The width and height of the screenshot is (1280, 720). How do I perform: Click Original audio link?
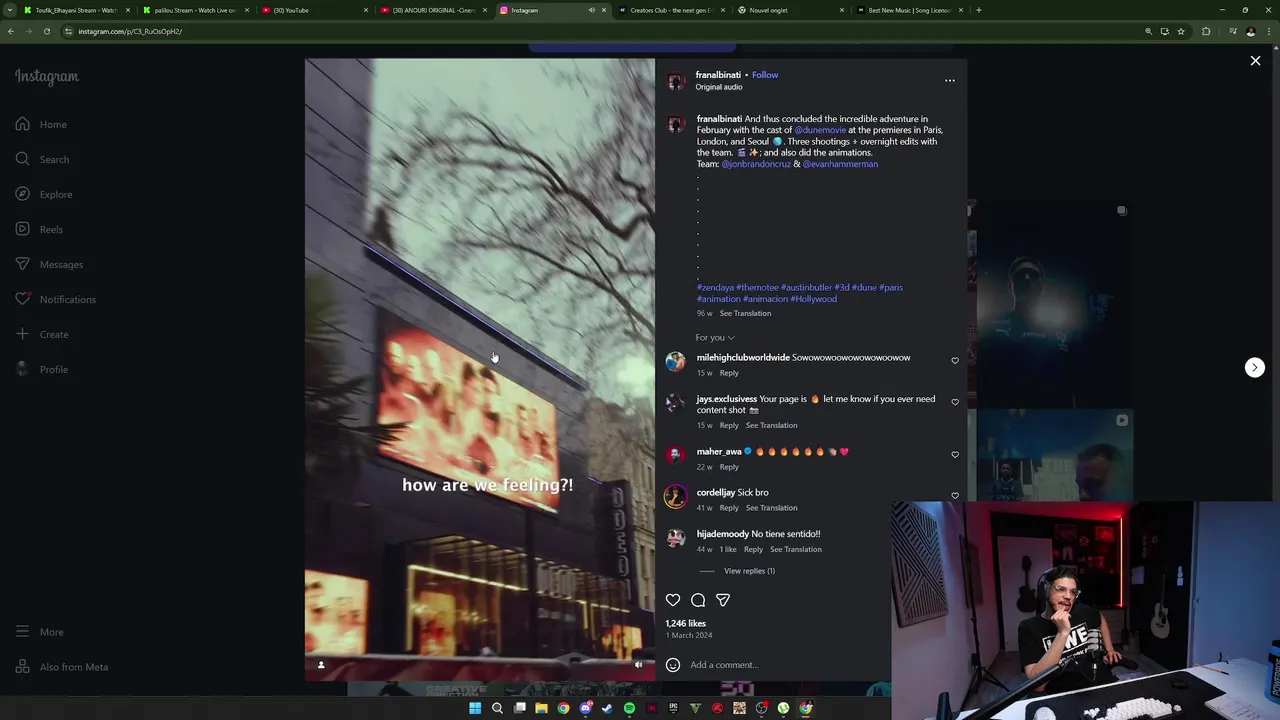(719, 87)
